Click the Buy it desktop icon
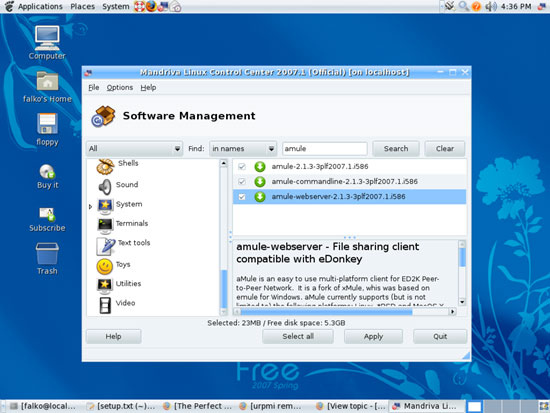Screen dimensions: 550x413 (x=47, y=172)
